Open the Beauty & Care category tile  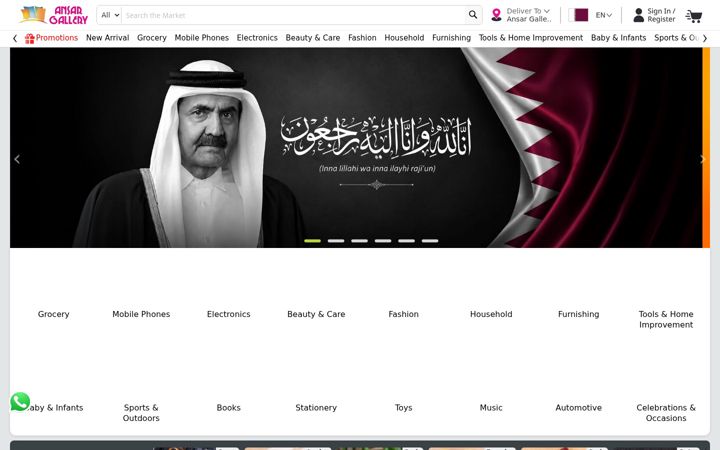(x=316, y=314)
